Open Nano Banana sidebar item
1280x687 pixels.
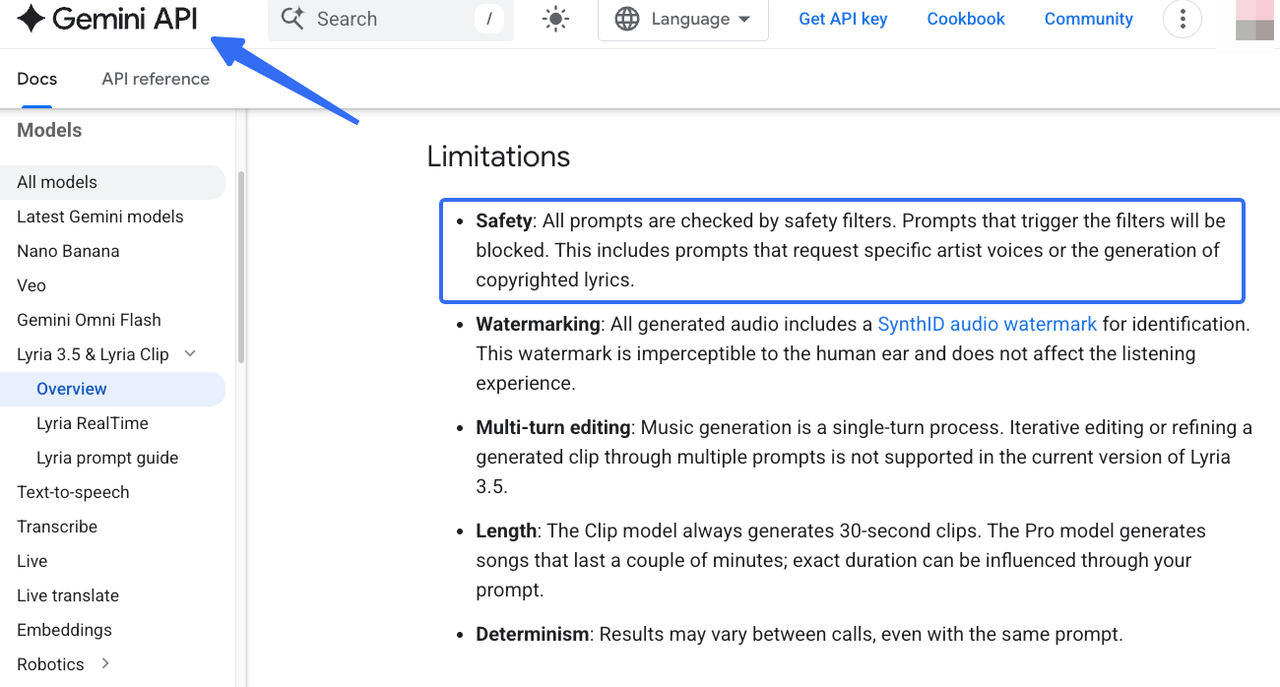[68, 251]
